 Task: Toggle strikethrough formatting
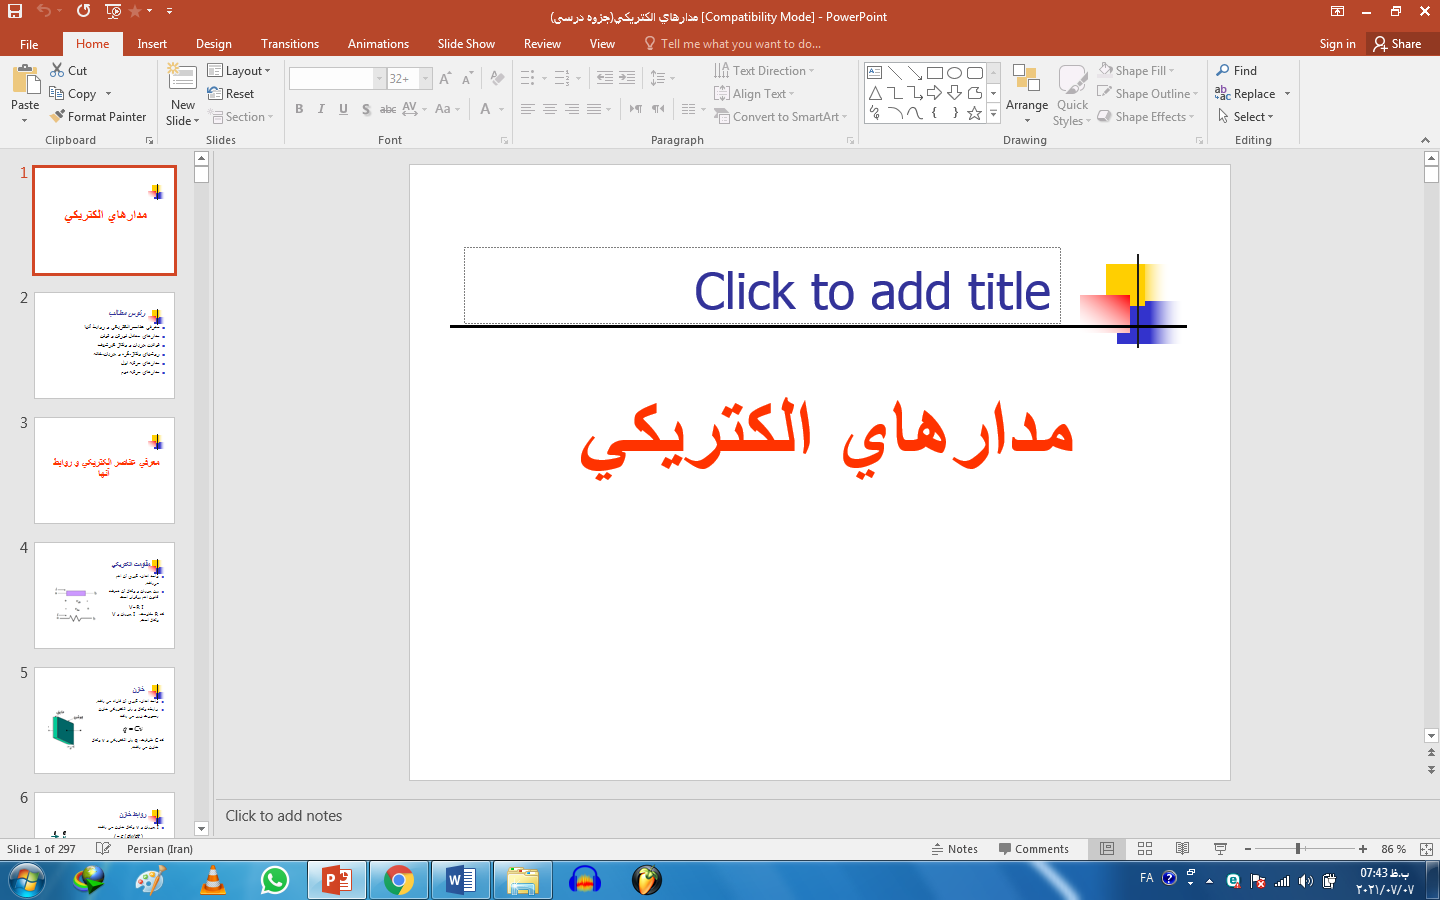tap(388, 109)
